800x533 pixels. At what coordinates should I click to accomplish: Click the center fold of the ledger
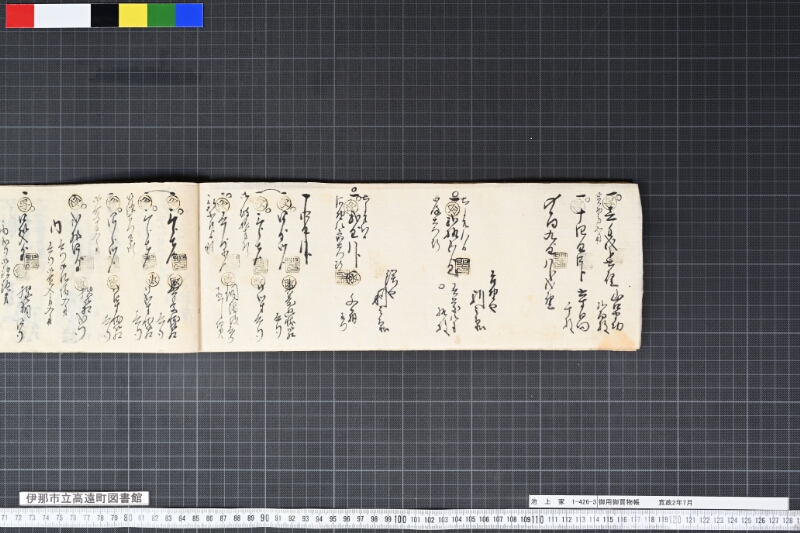click(x=199, y=267)
